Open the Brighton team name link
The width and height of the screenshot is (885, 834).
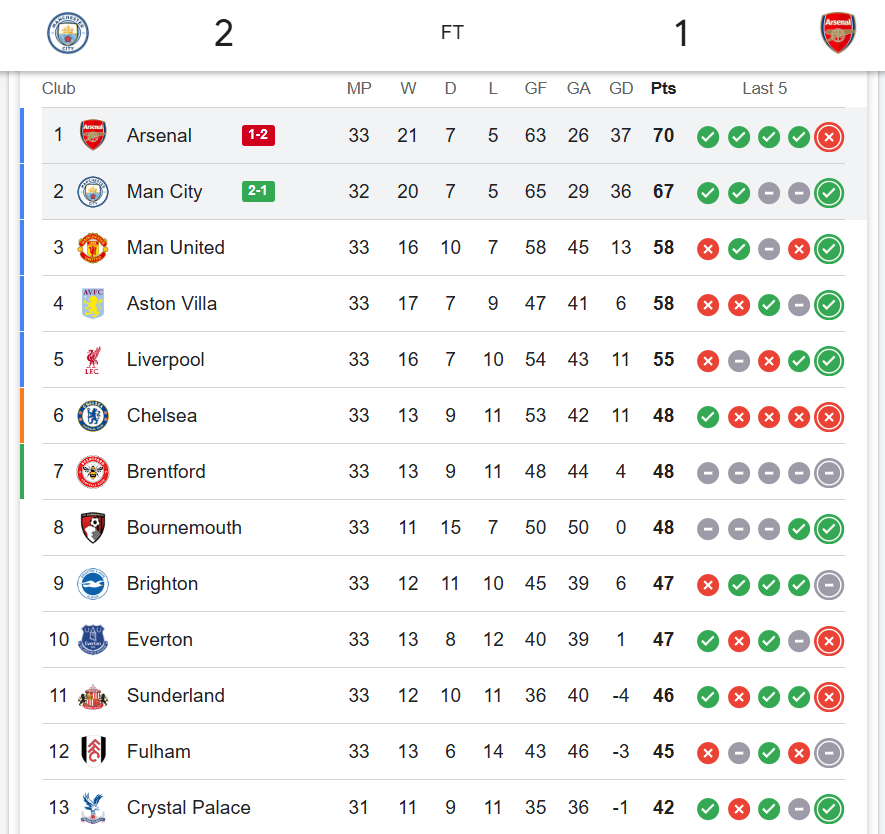(x=162, y=584)
